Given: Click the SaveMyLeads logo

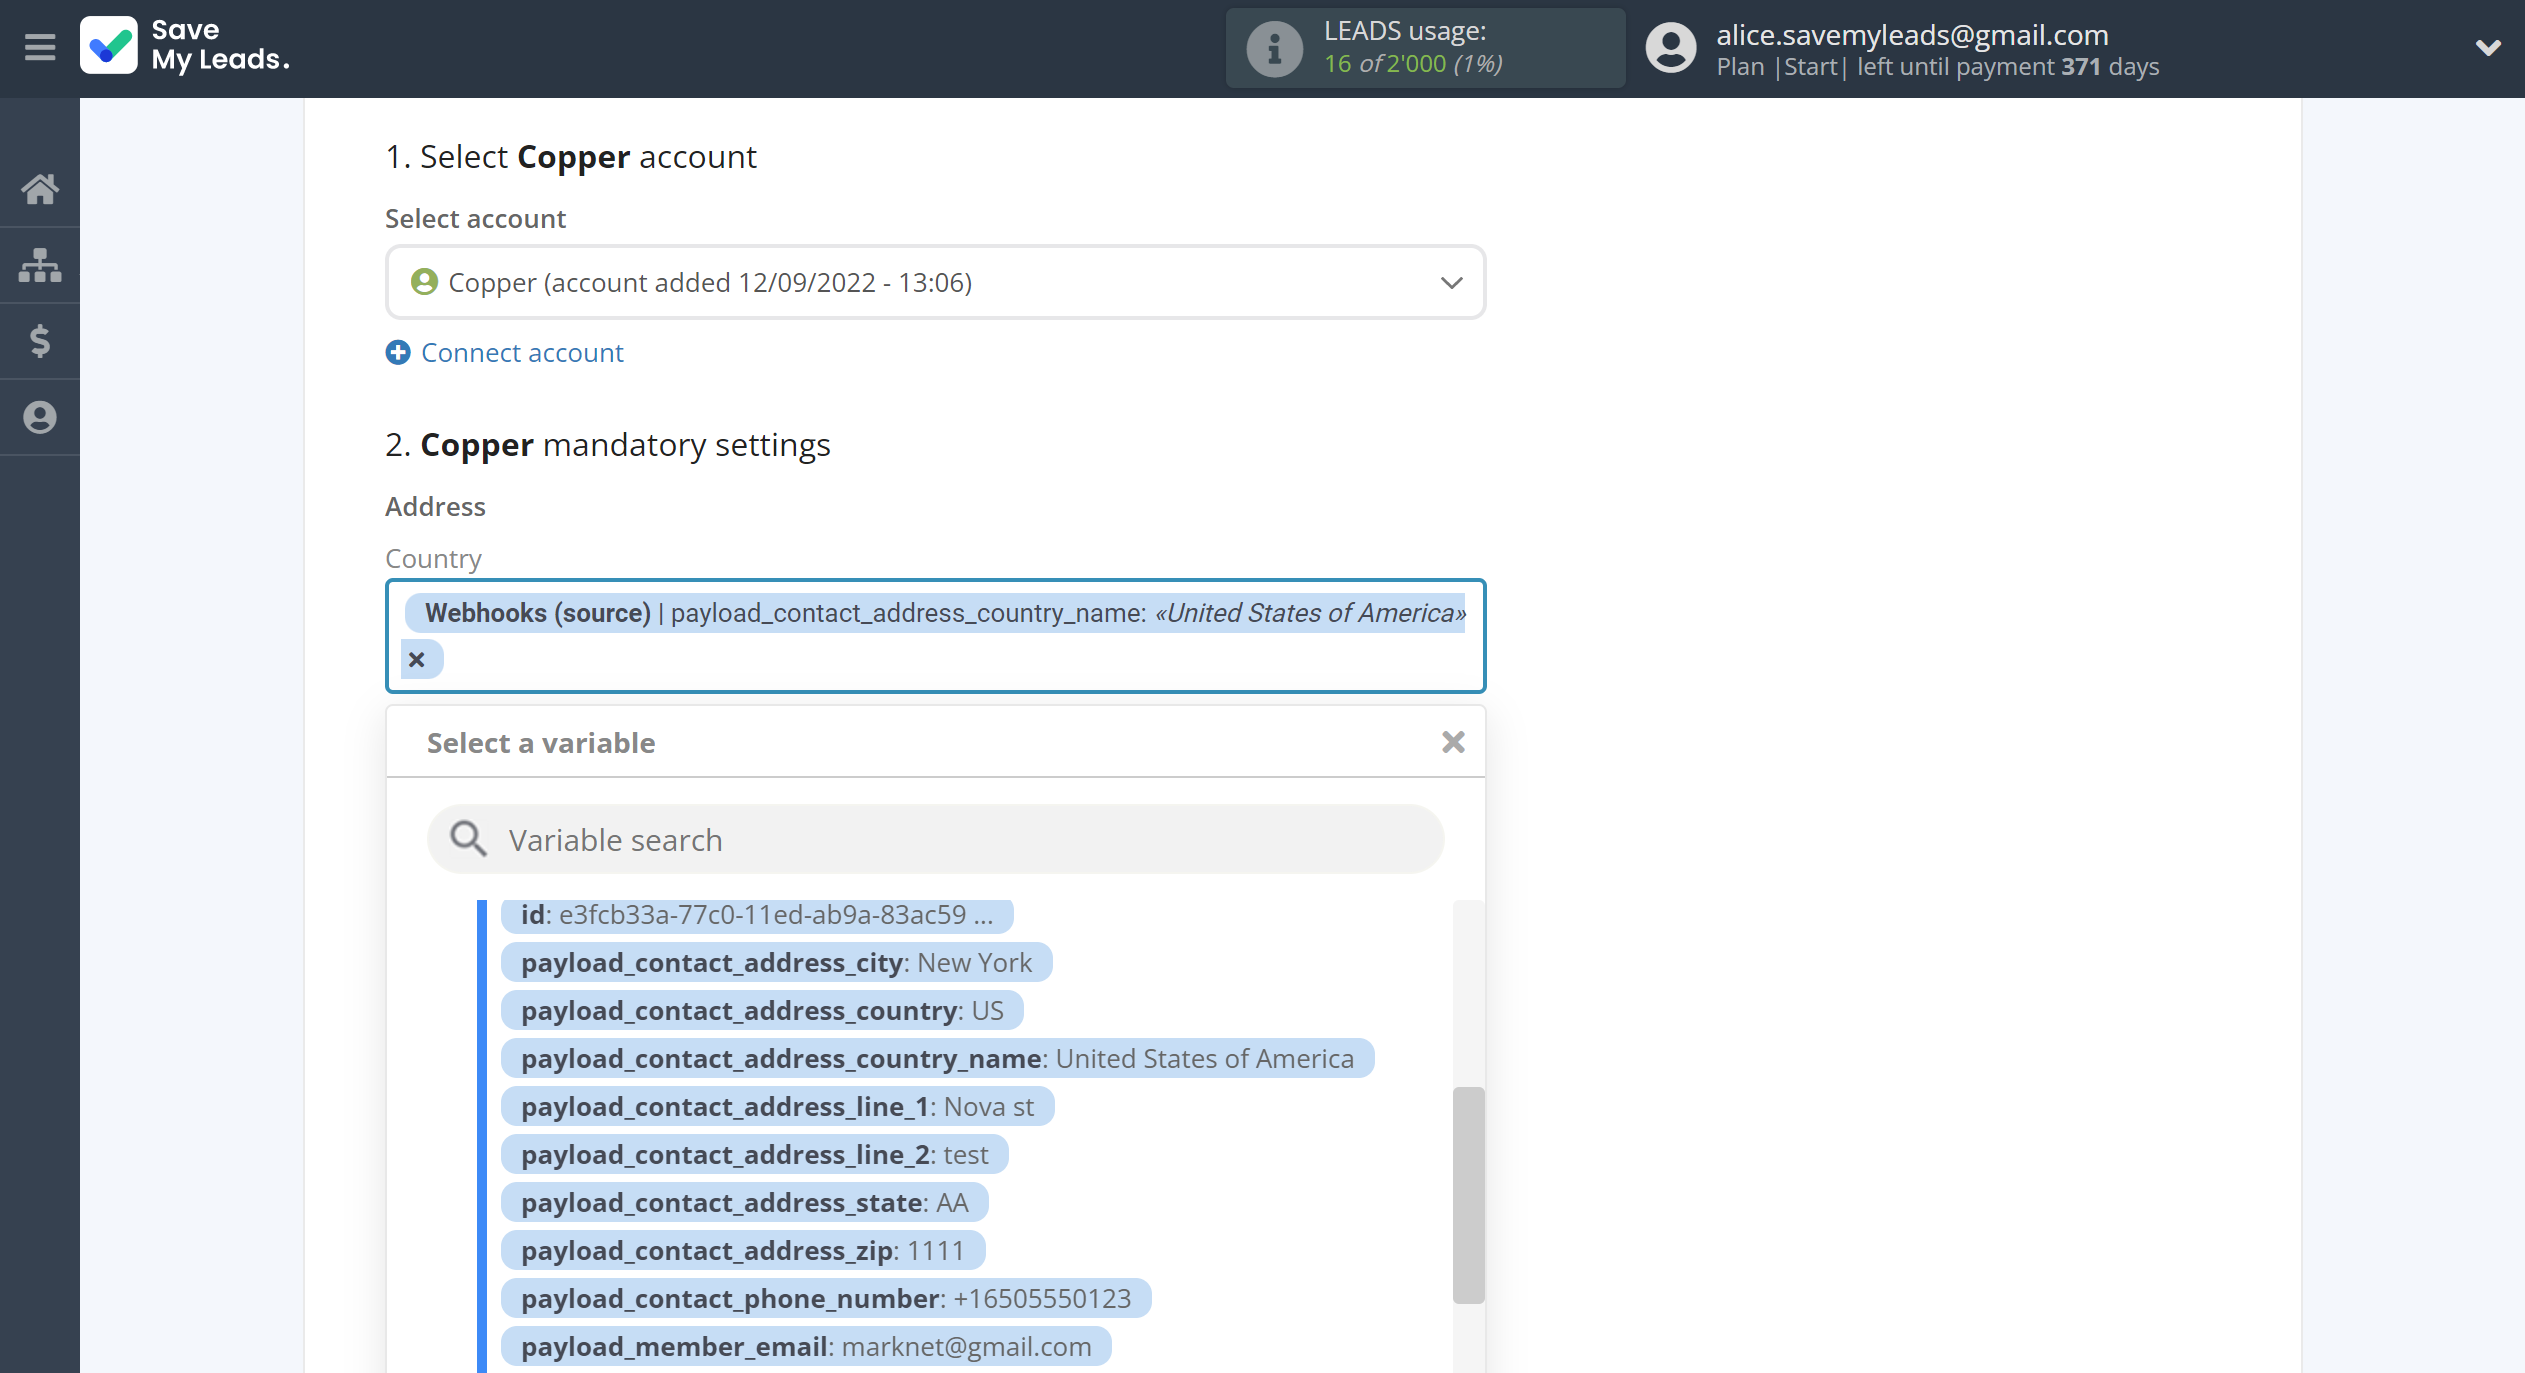Looking at the screenshot, I should (186, 46).
